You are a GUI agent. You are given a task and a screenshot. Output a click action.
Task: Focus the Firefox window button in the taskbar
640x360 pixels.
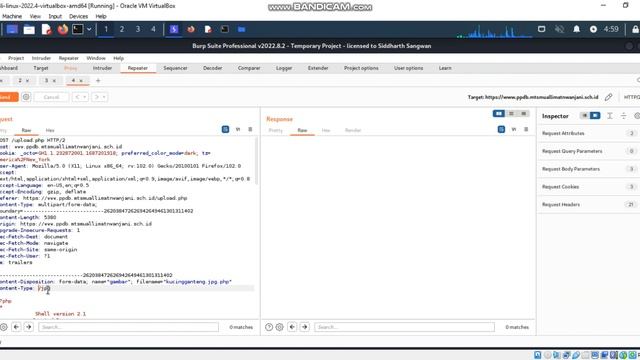191,29
